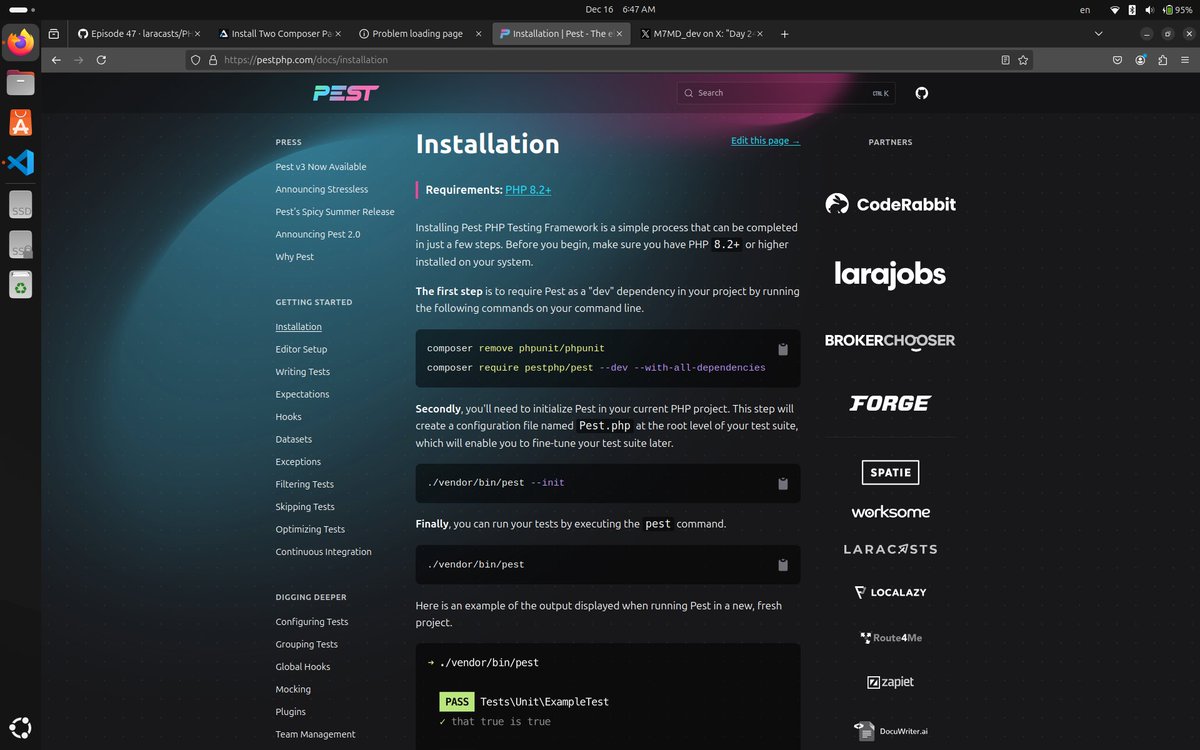This screenshot has width=1200, height=750.
Task: Open the Localazy partner logo
Action: pyautogui.click(x=890, y=592)
